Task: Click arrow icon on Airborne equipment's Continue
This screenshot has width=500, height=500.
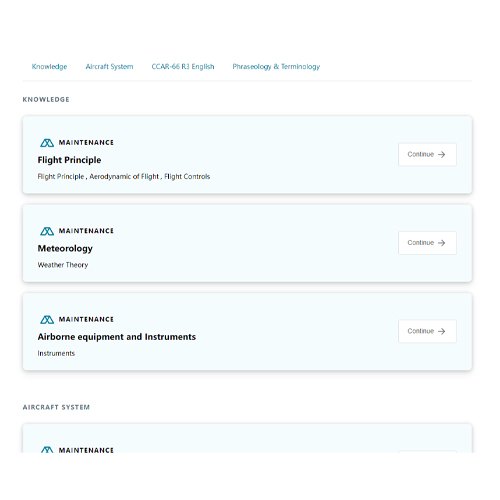Action: pos(441,331)
